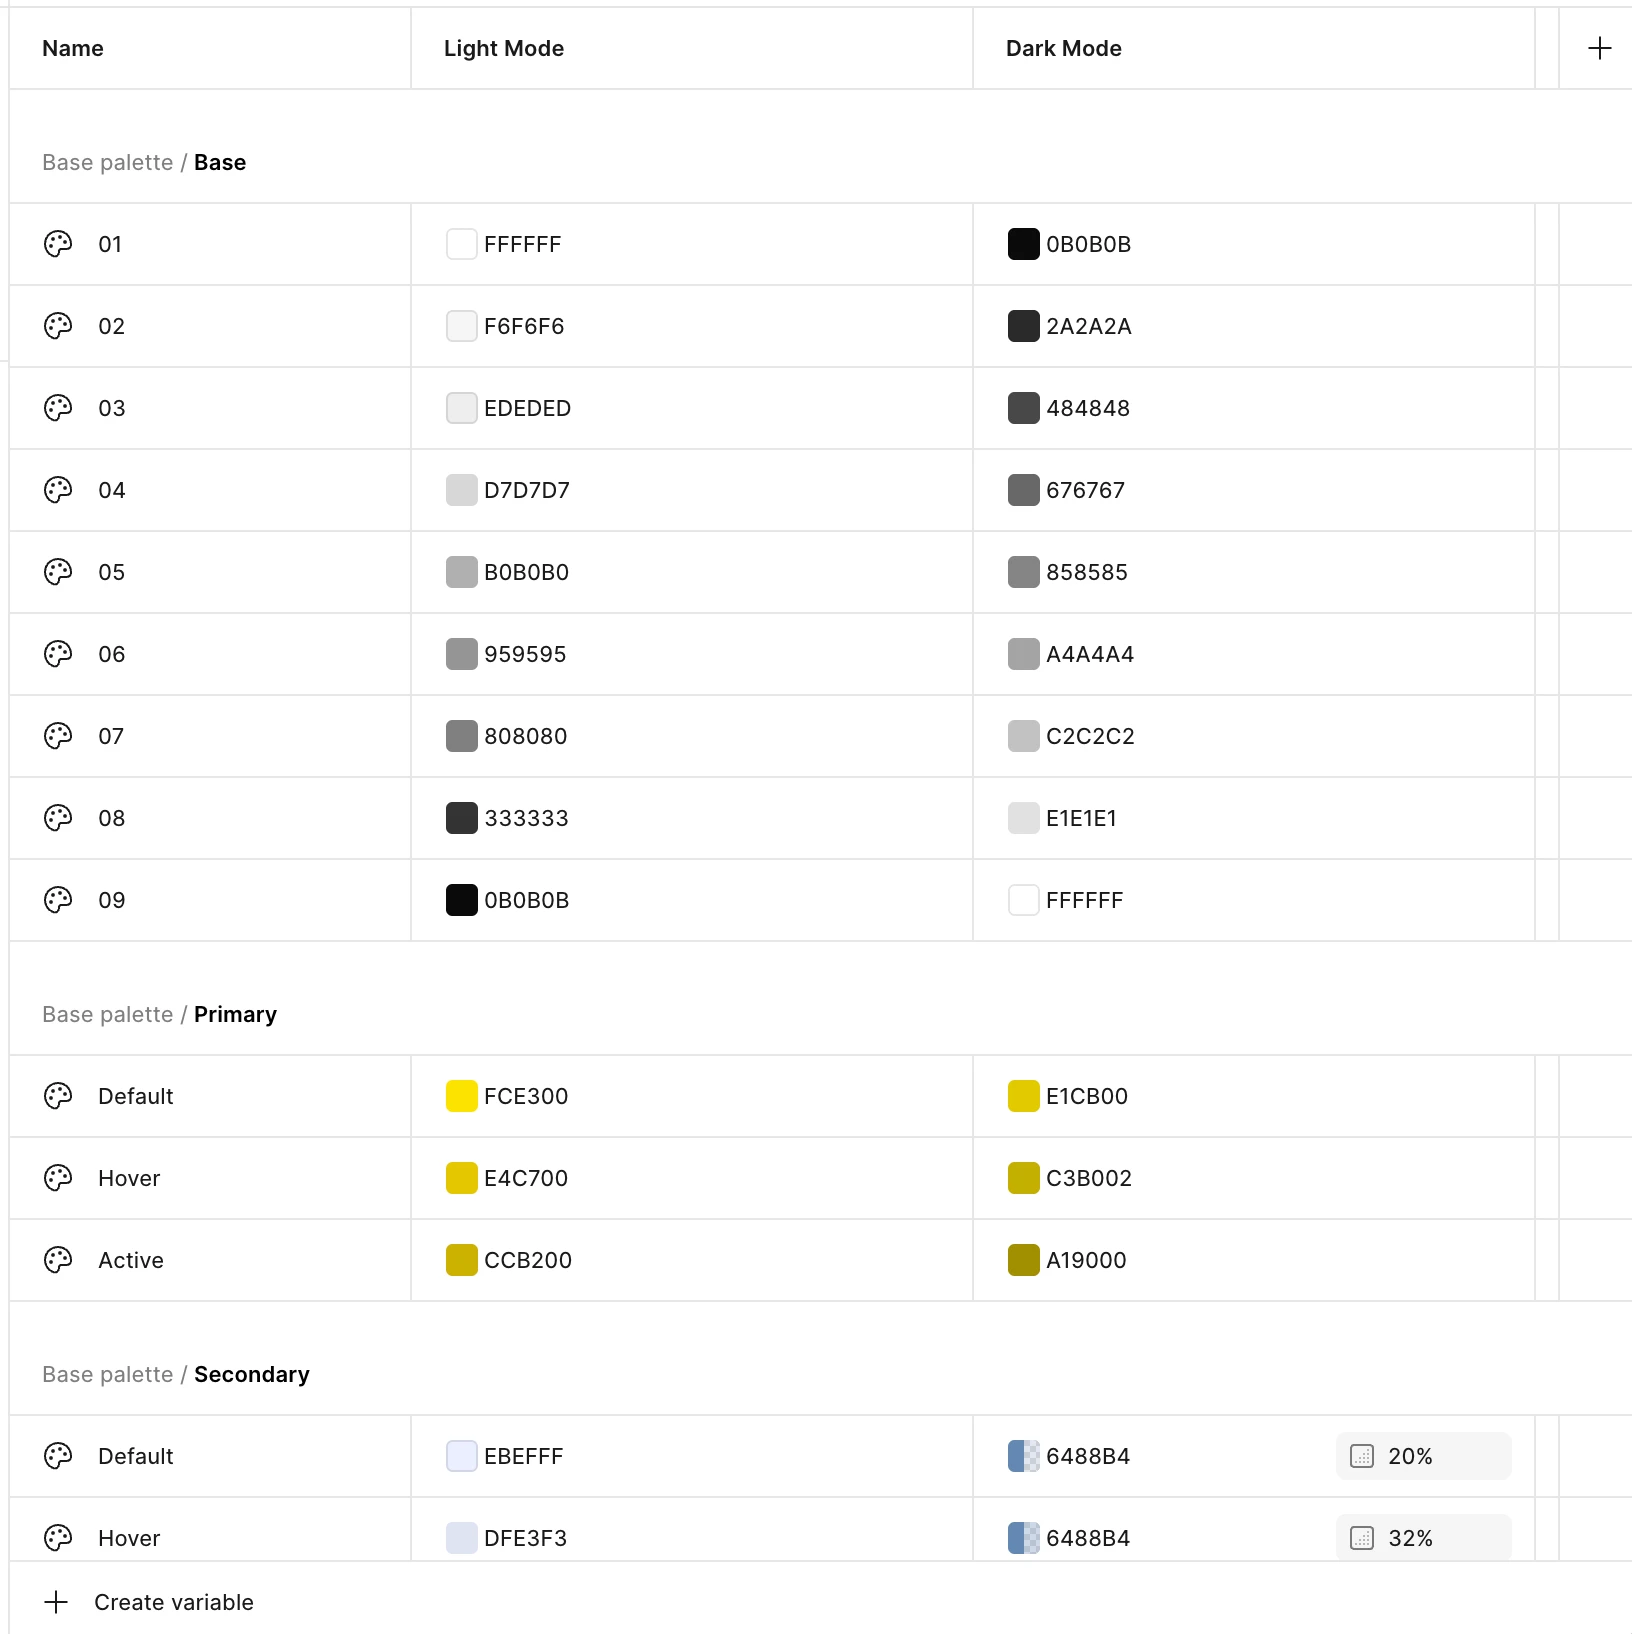Open the F6F6F6 color swatch

(x=461, y=326)
